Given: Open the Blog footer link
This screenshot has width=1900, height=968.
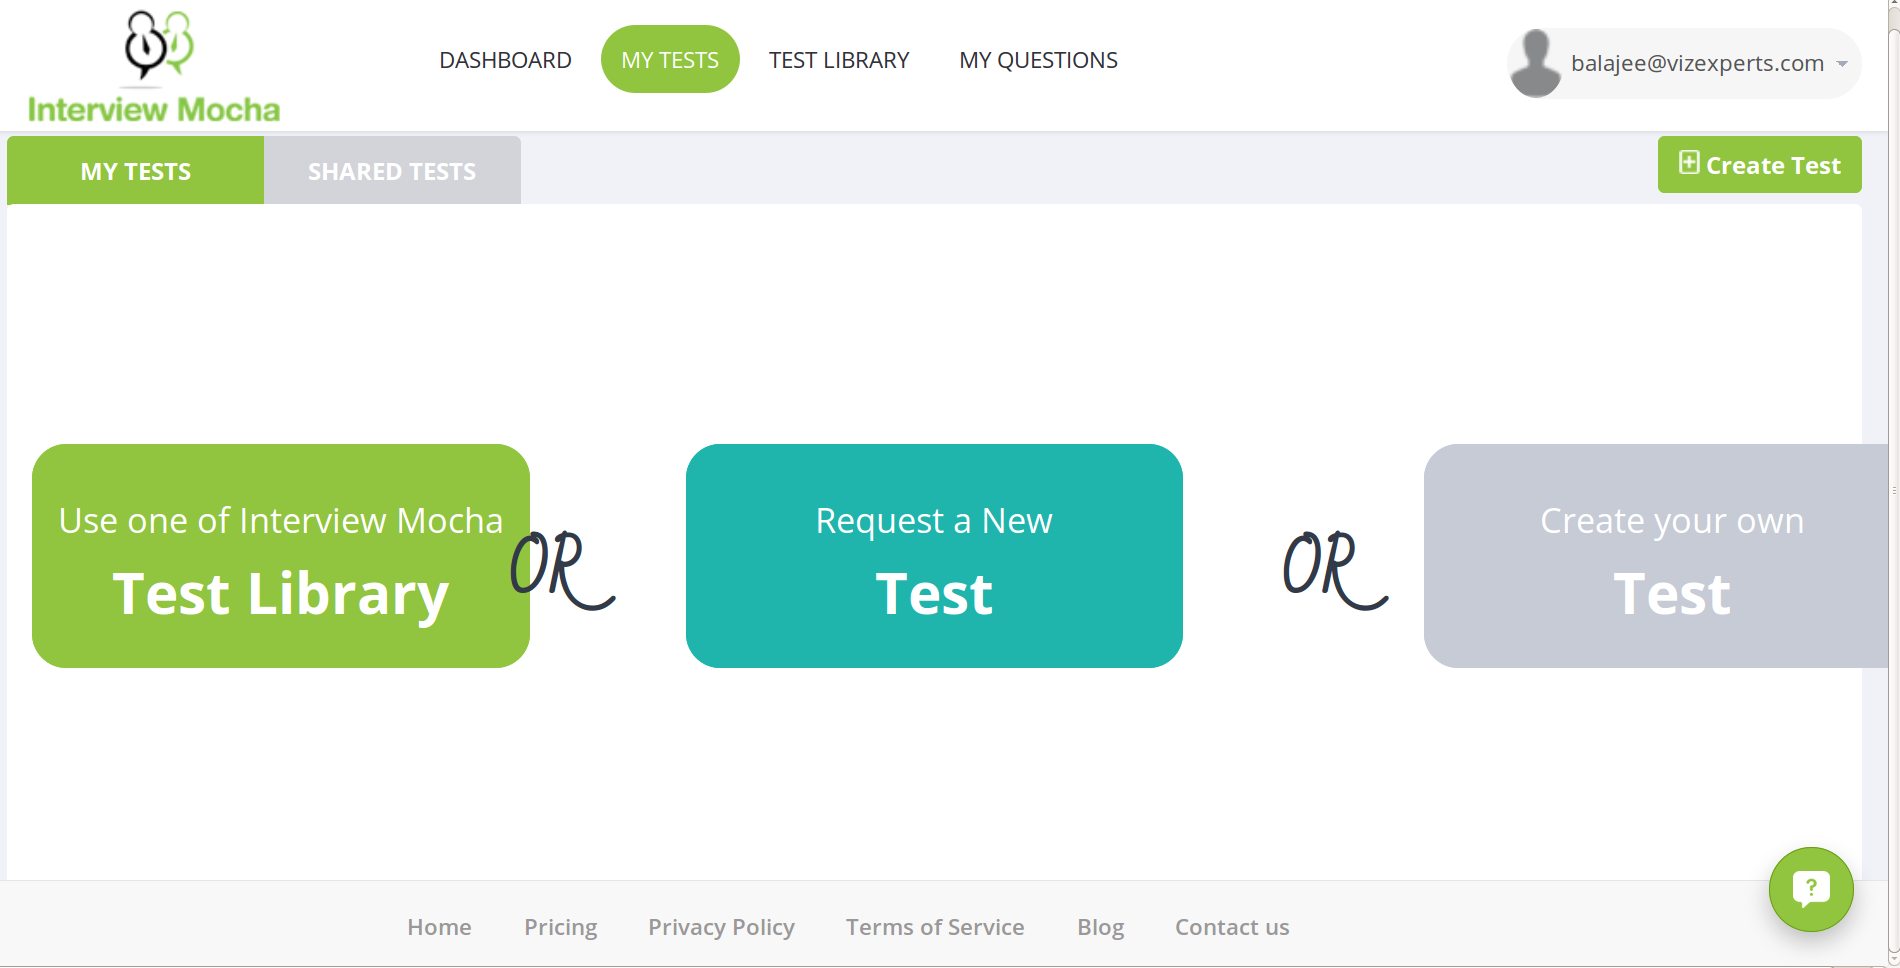Looking at the screenshot, I should tap(1101, 927).
